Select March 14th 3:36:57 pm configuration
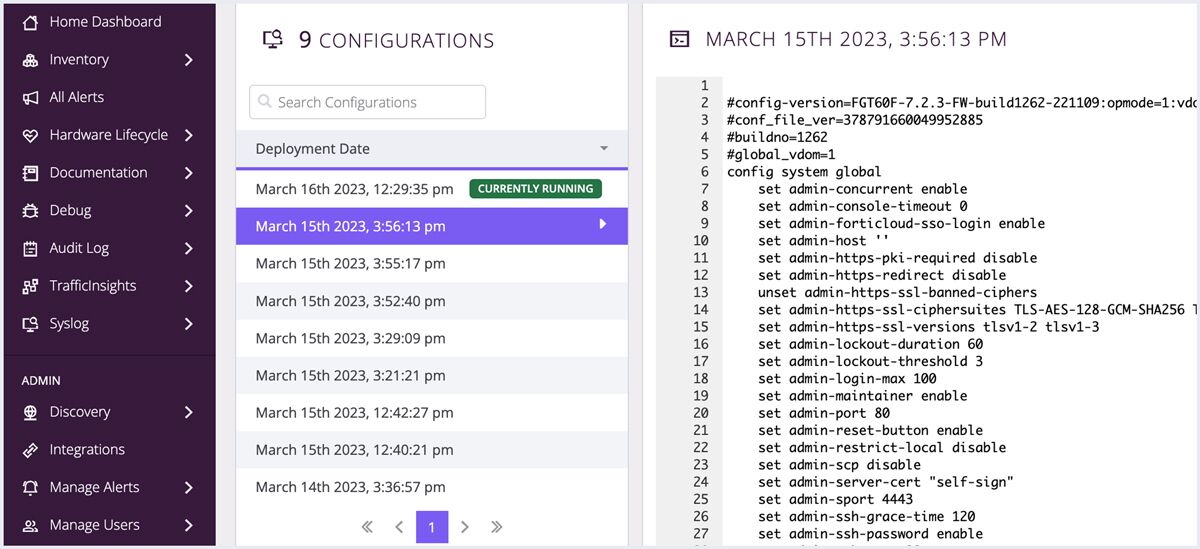The width and height of the screenshot is (1200, 549). [350, 487]
